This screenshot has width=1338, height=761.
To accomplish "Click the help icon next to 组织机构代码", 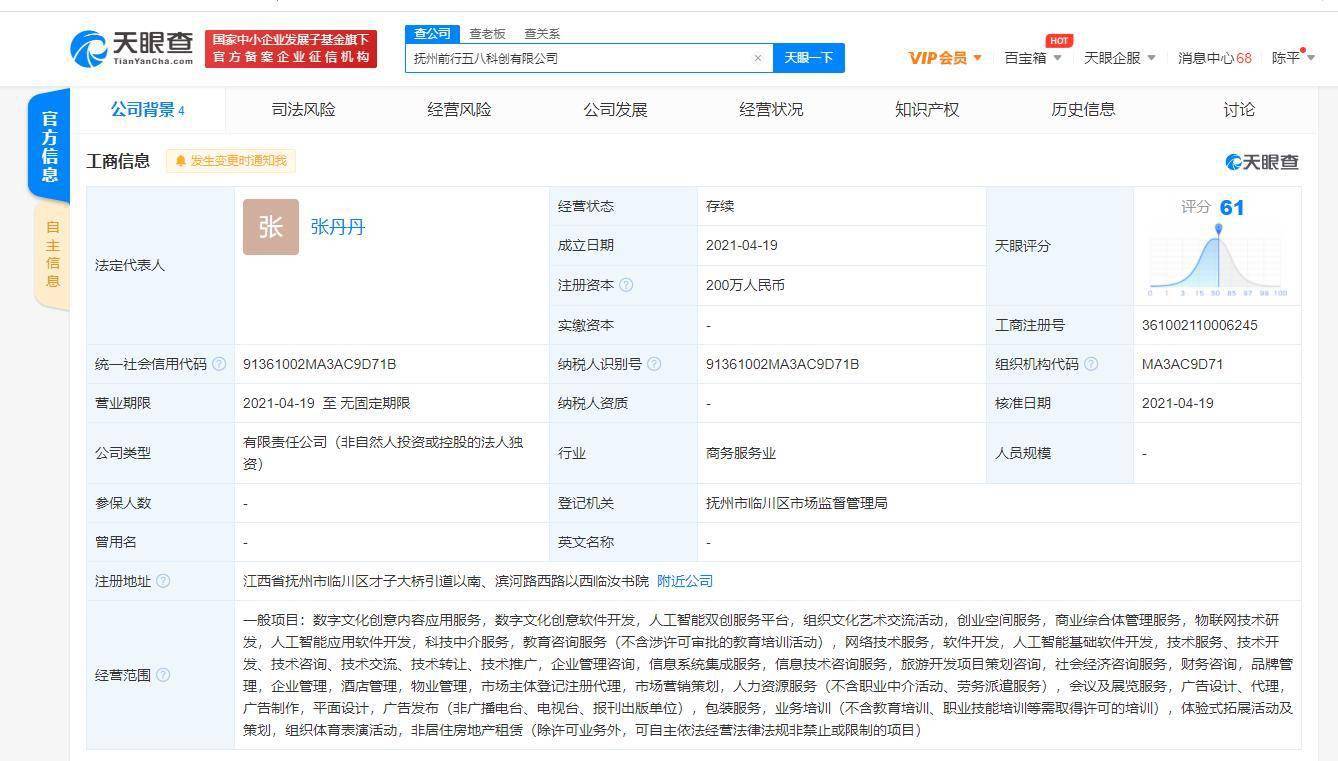I will click(1091, 364).
